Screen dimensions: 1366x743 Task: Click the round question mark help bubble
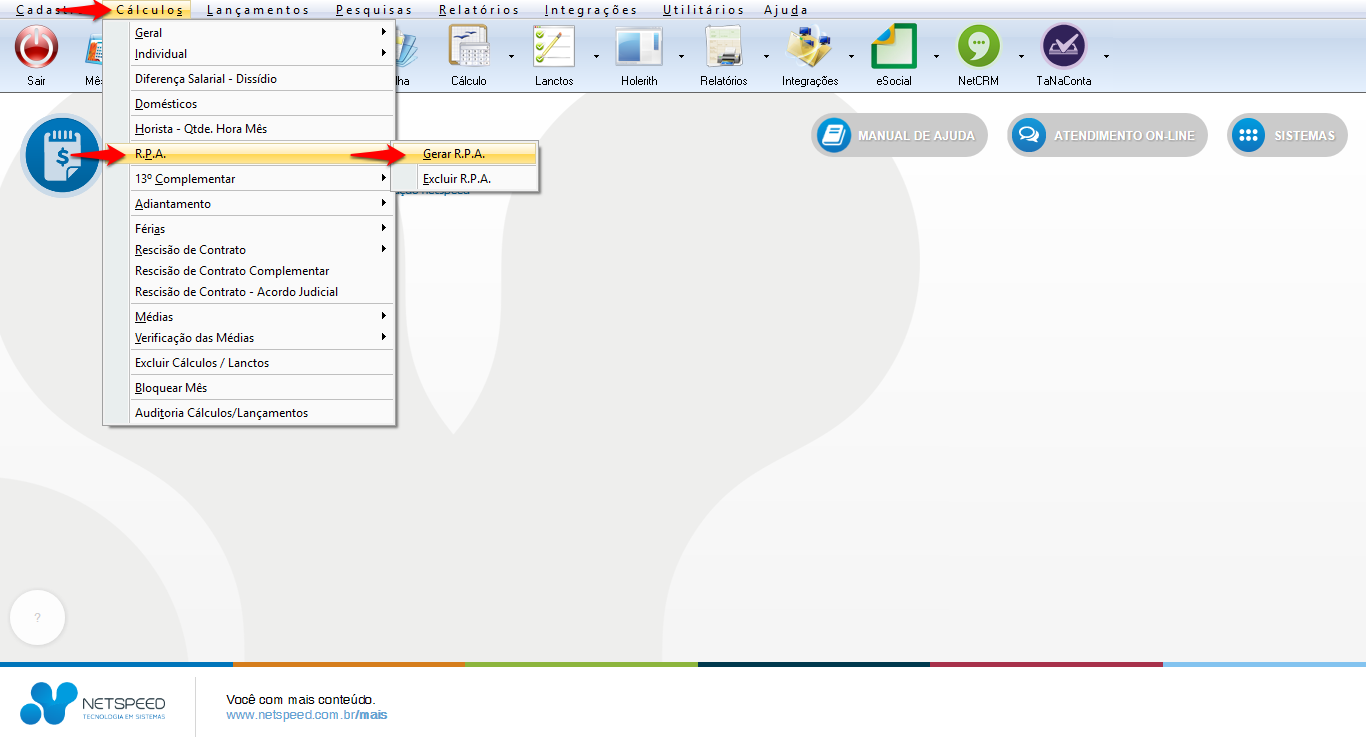click(x=37, y=618)
